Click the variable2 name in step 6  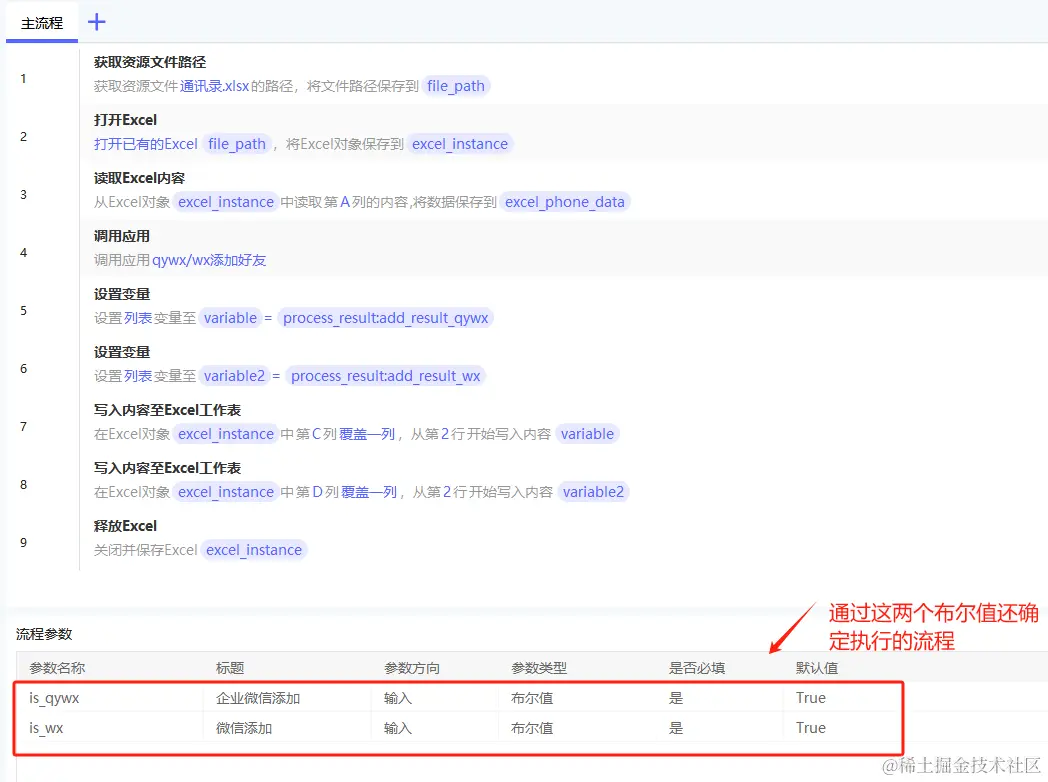(x=235, y=376)
